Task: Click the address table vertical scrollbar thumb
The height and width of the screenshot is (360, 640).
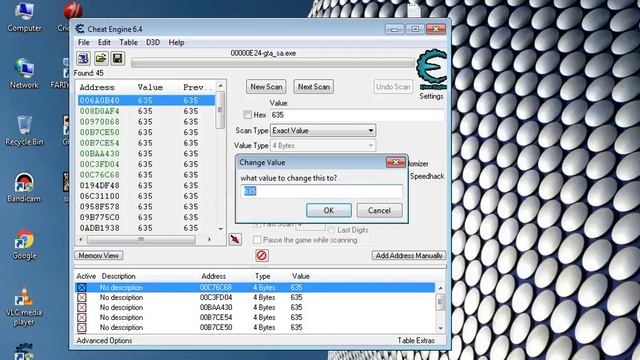Action: [440, 302]
